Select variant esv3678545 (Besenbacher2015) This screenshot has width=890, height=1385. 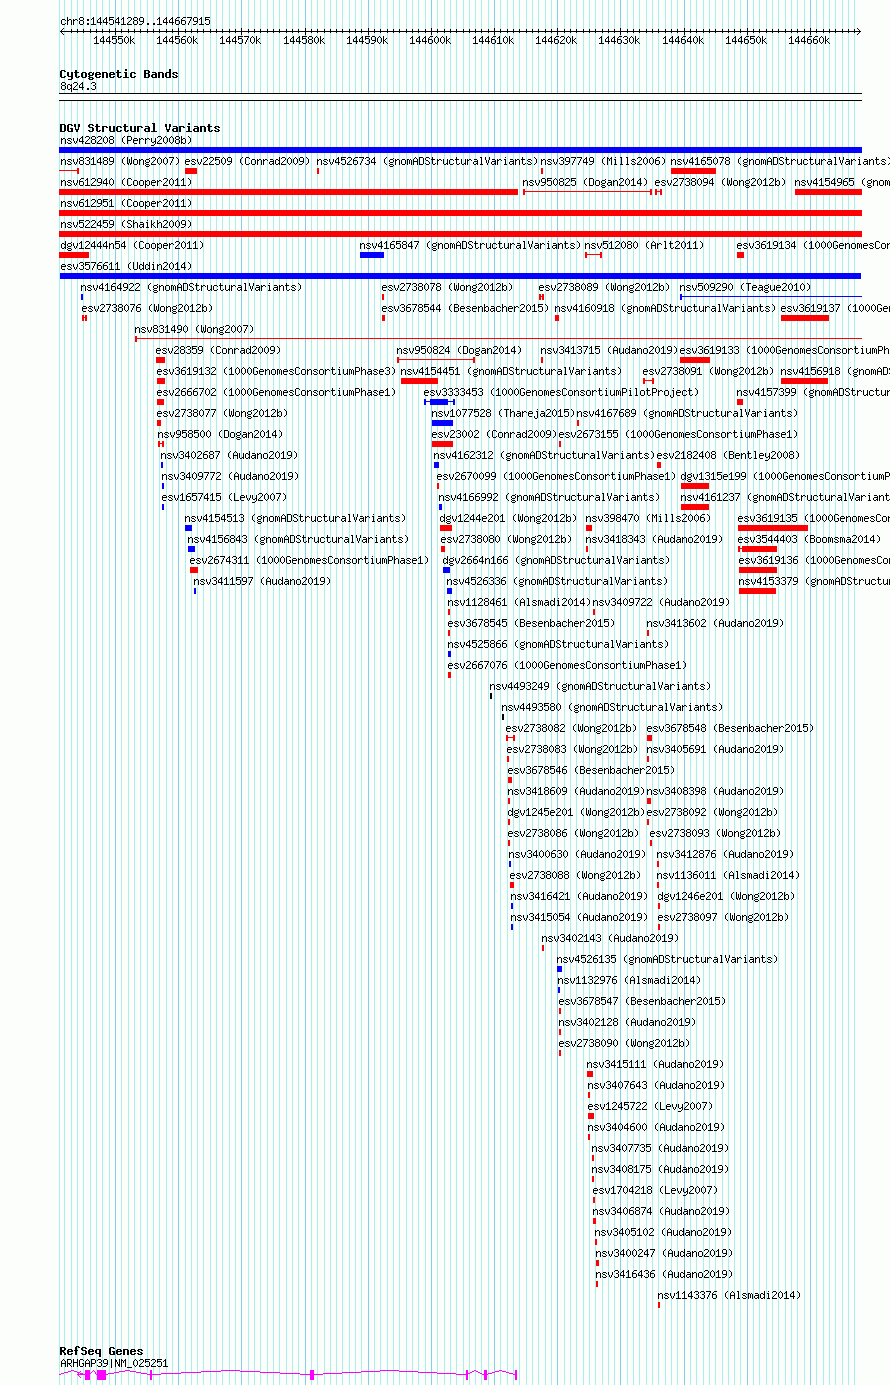pyautogui.click(x=531, y=623)
